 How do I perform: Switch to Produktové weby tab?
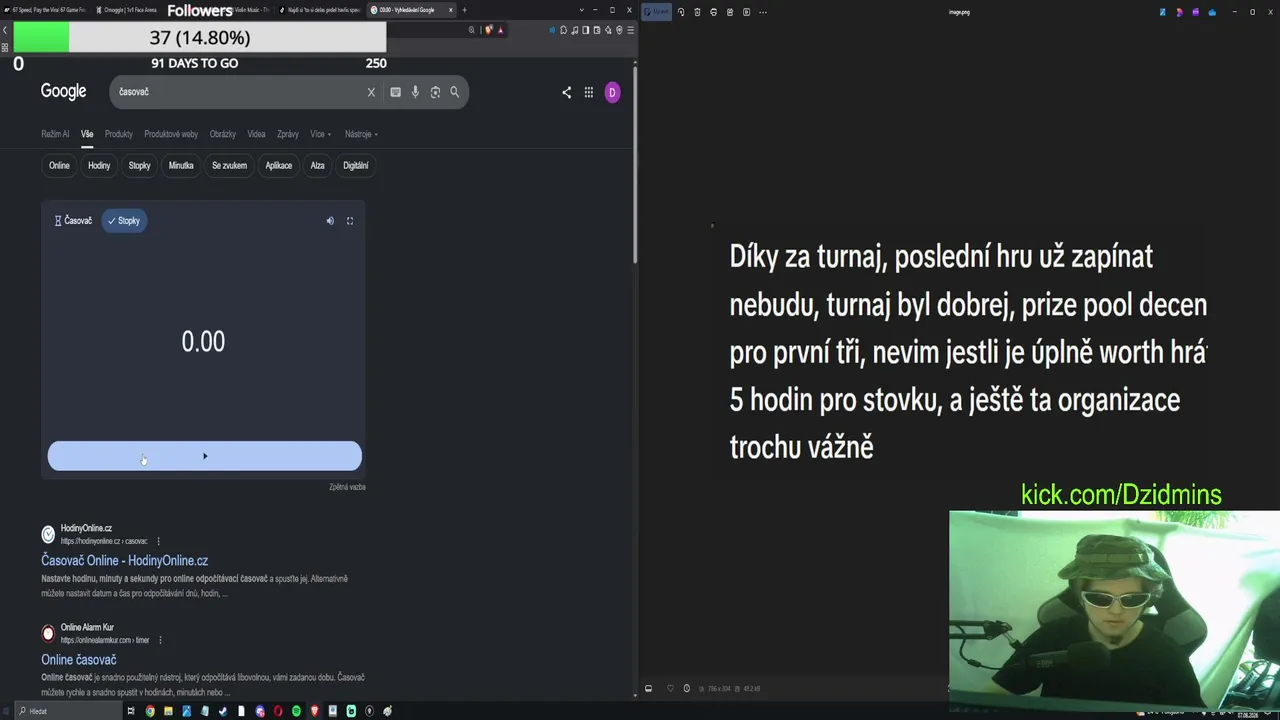[x=171, y=134]
